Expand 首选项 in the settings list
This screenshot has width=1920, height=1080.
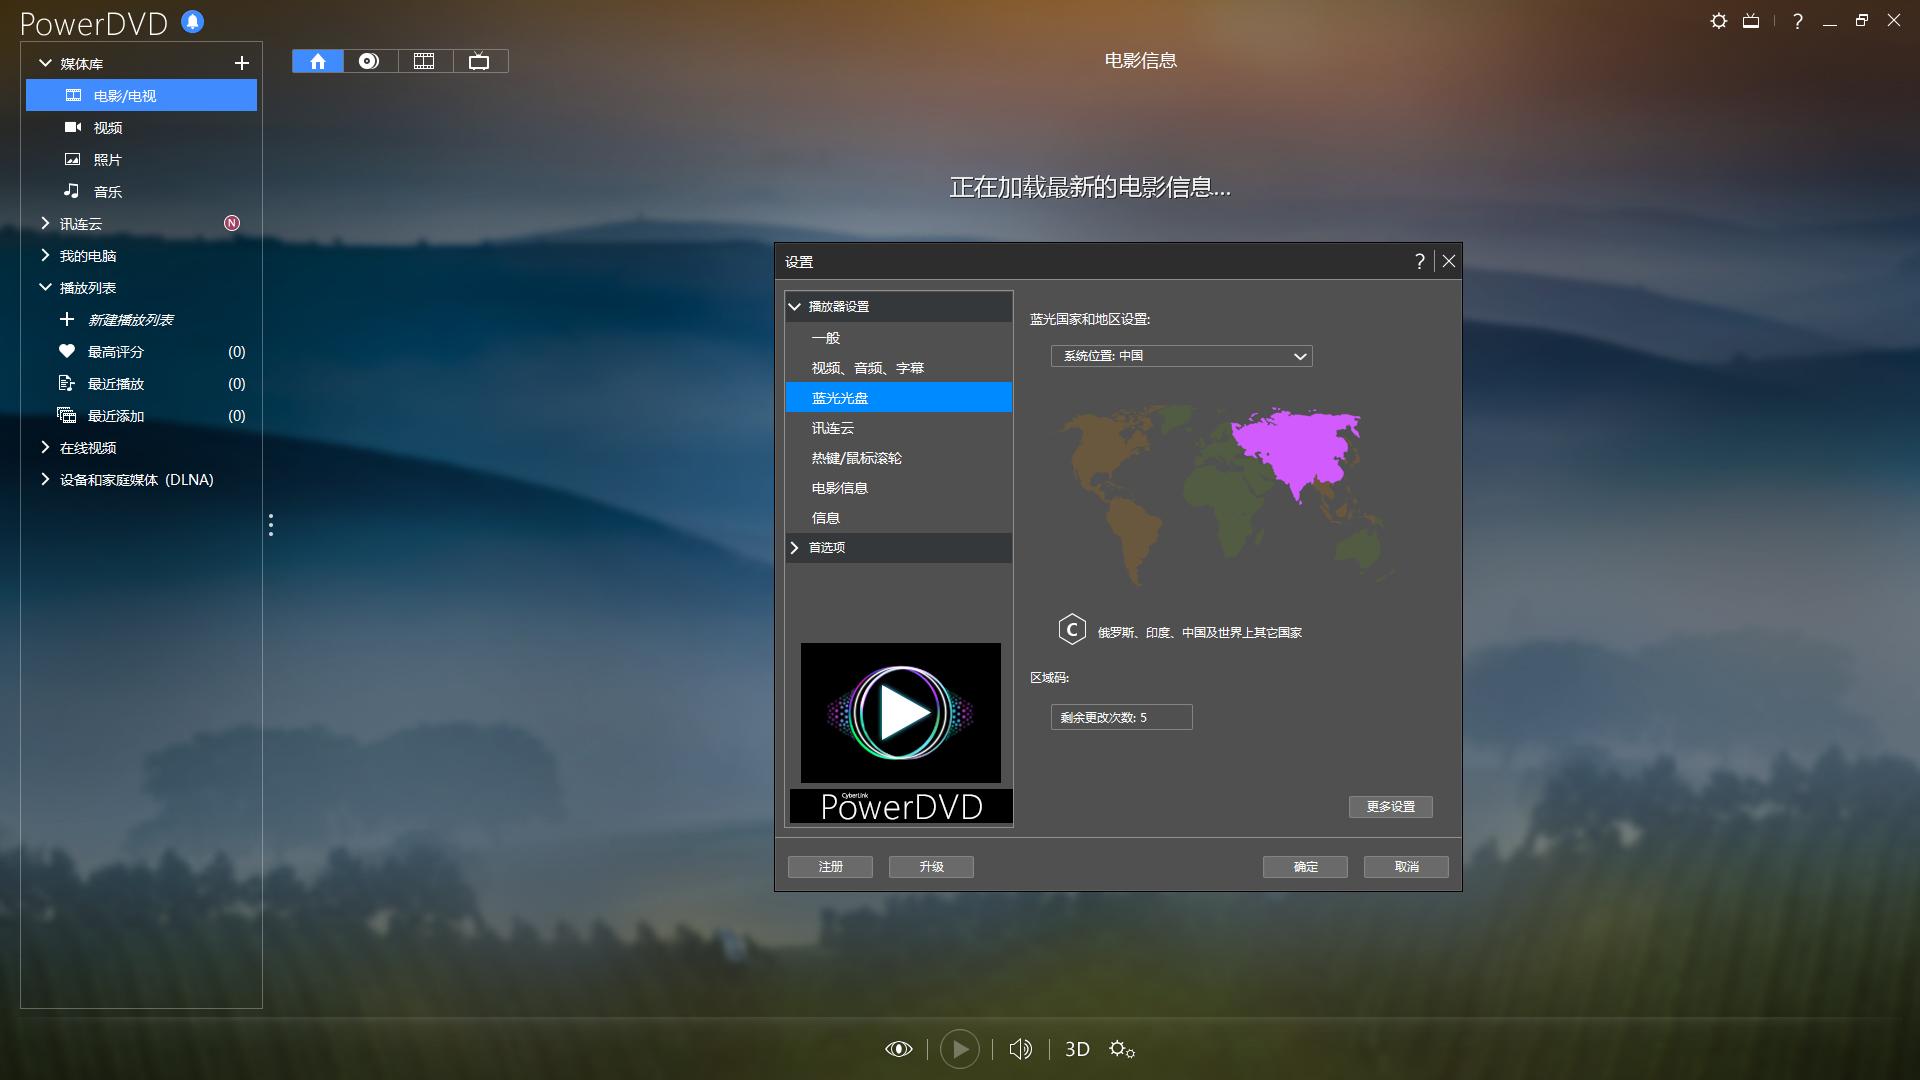tap(826, 547)
